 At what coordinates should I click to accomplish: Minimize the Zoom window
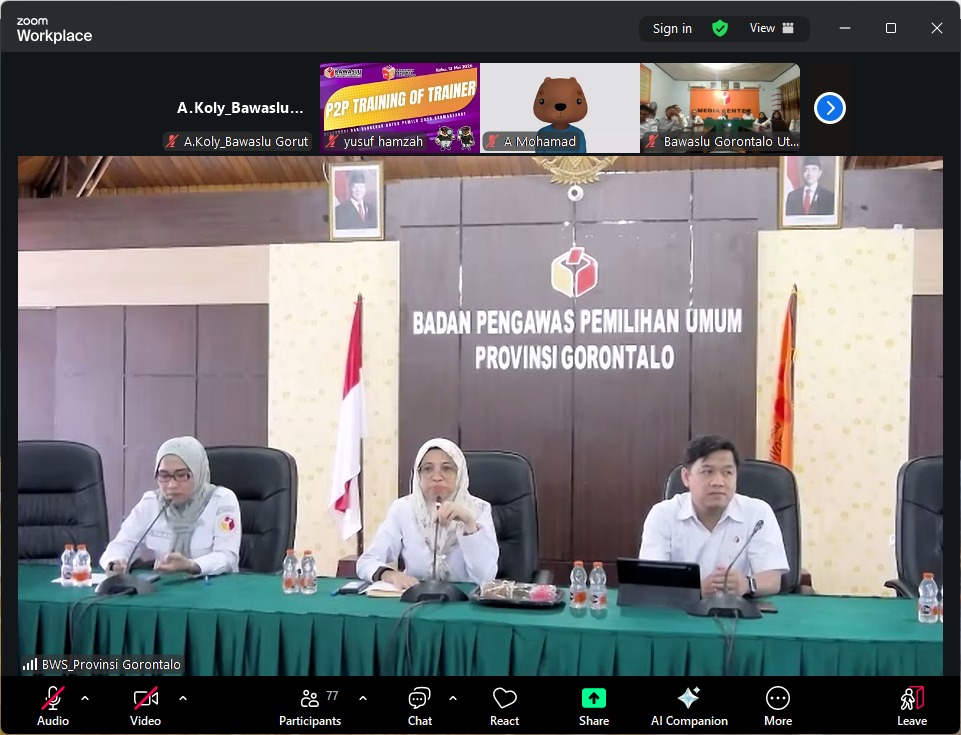[x=845, y=28]
